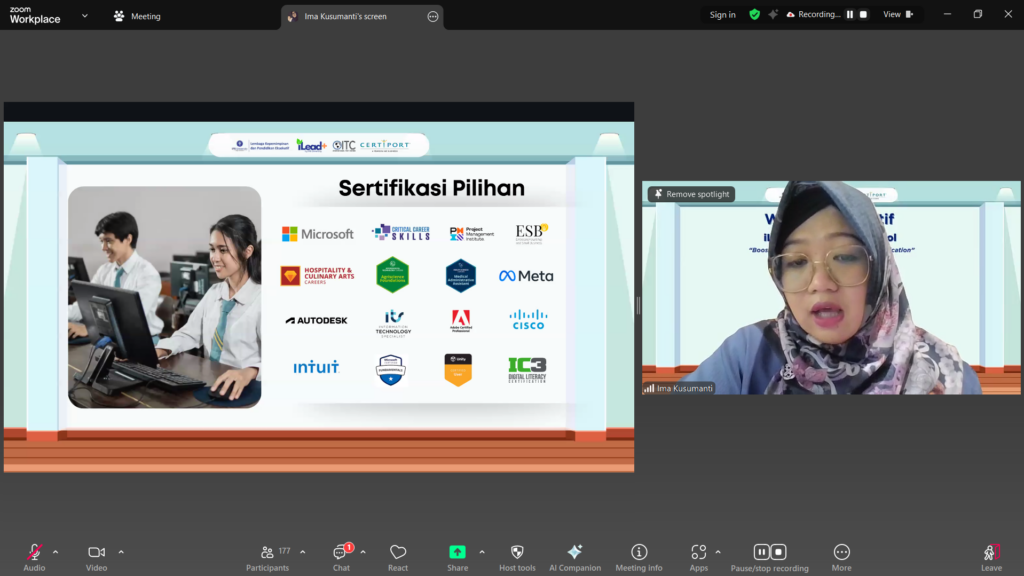
Task: Launch AI Companion
Action: tap(575, 558)
